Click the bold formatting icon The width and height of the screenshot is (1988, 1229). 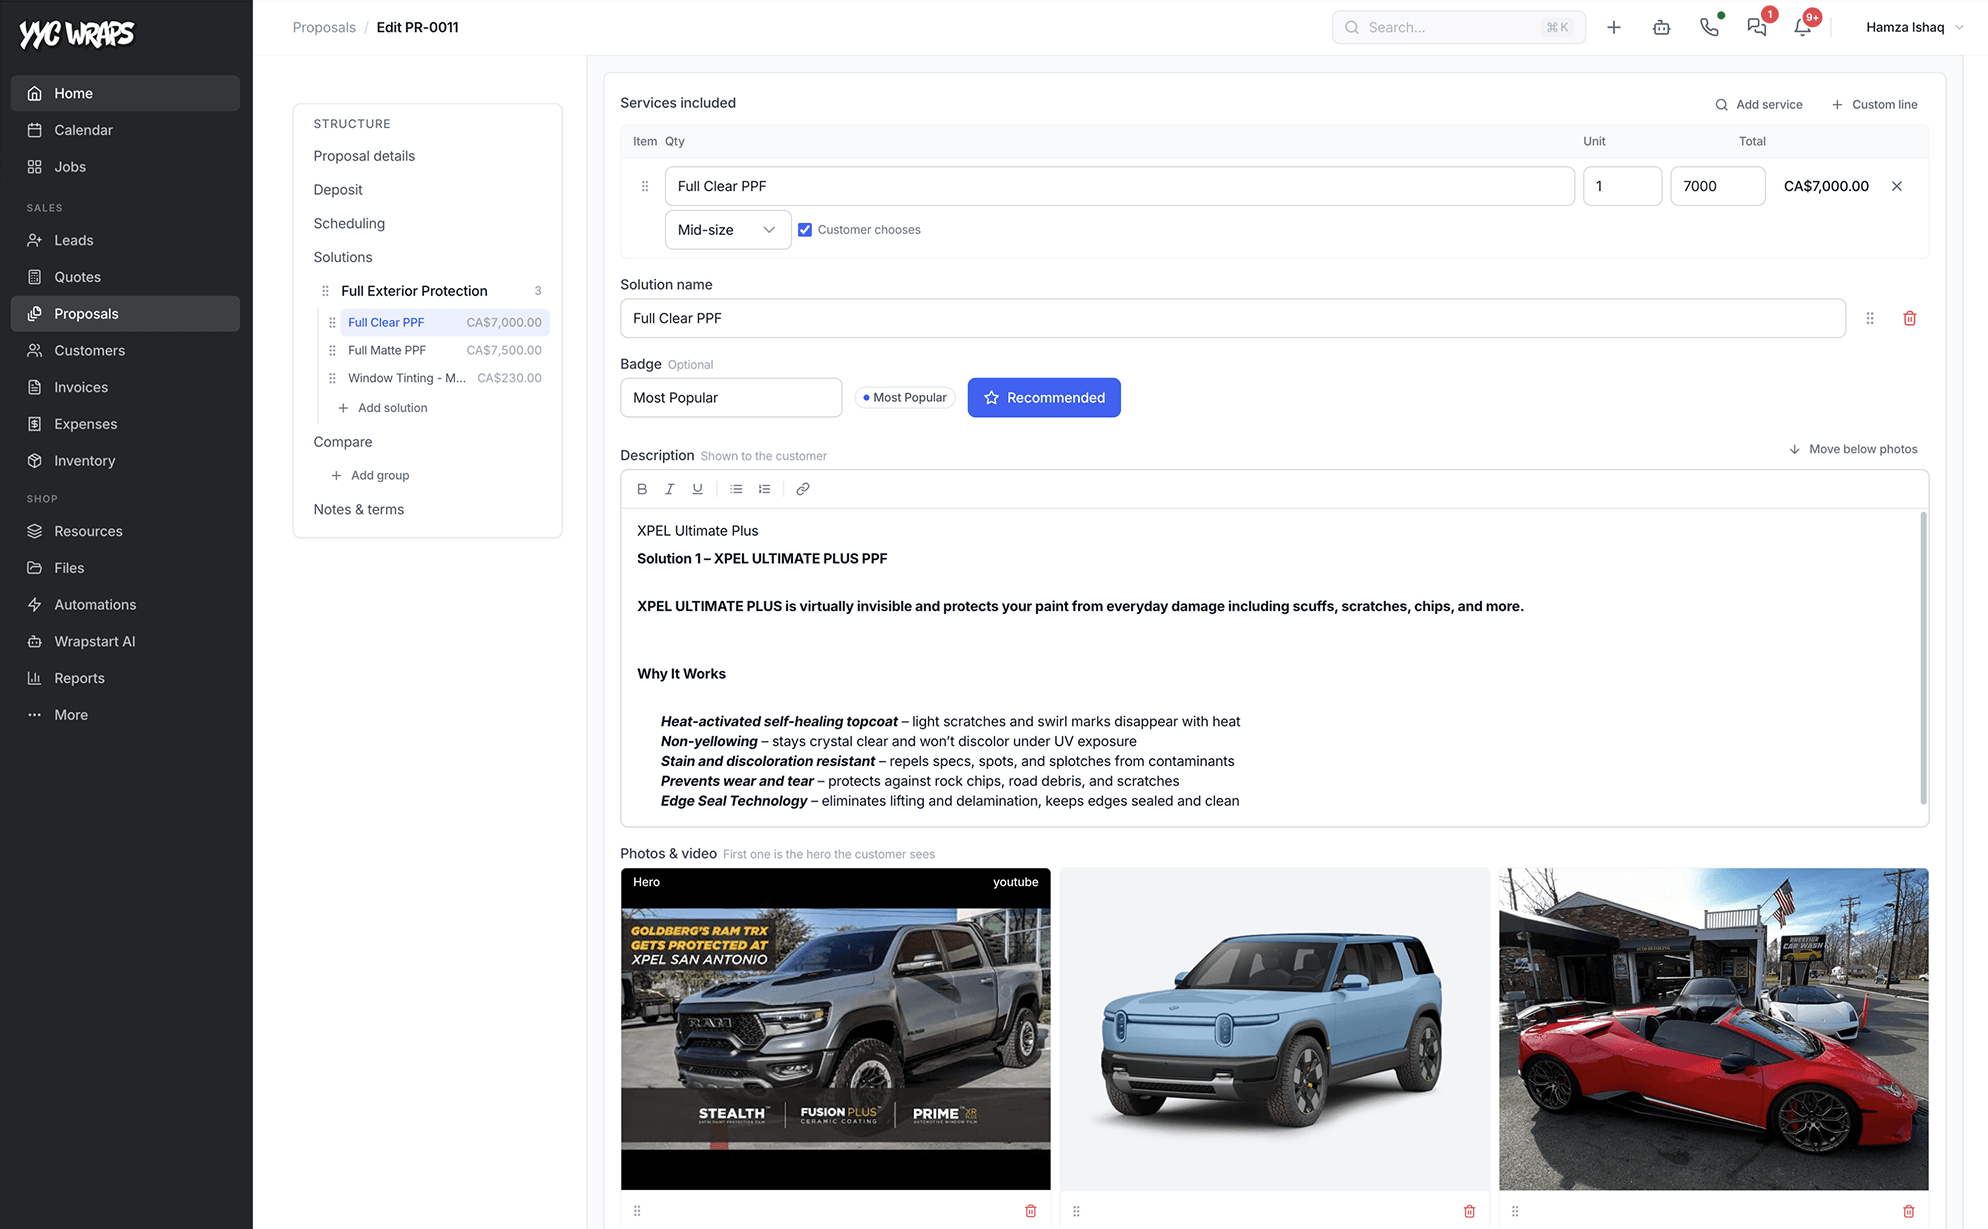(x=642, y=489)
